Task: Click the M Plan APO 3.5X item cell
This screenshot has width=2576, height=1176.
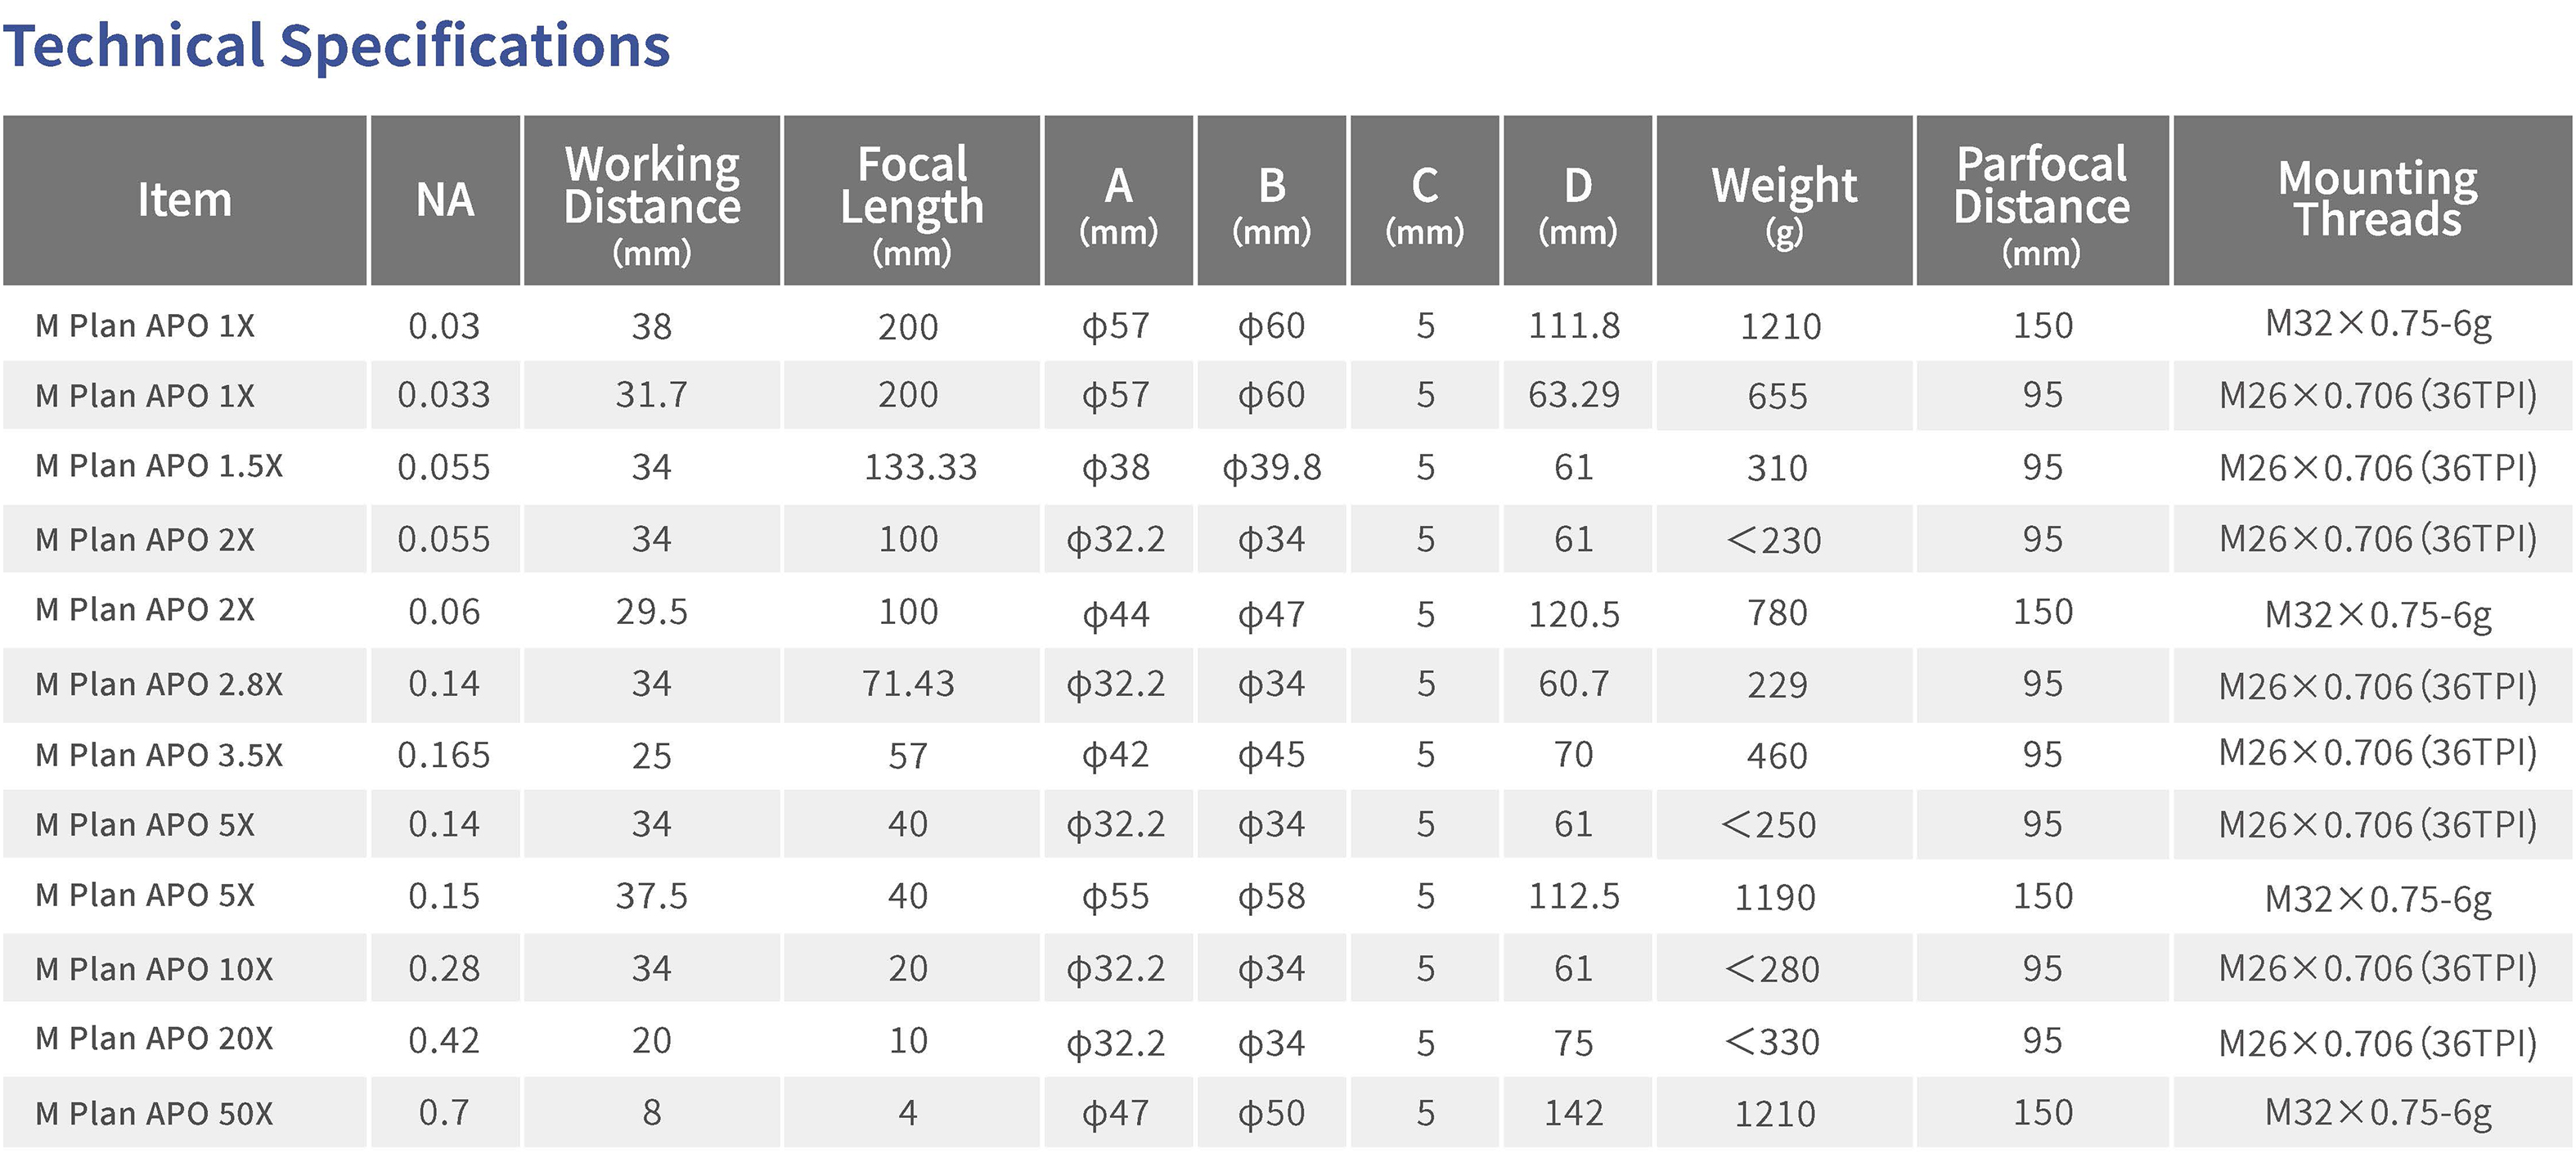Action: pyautogui.click(x=159, y=755)
